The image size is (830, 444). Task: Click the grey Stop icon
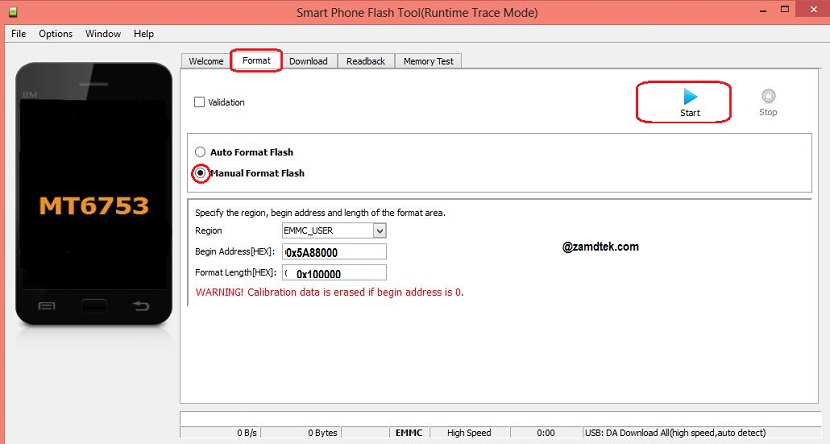coord(768,96)
